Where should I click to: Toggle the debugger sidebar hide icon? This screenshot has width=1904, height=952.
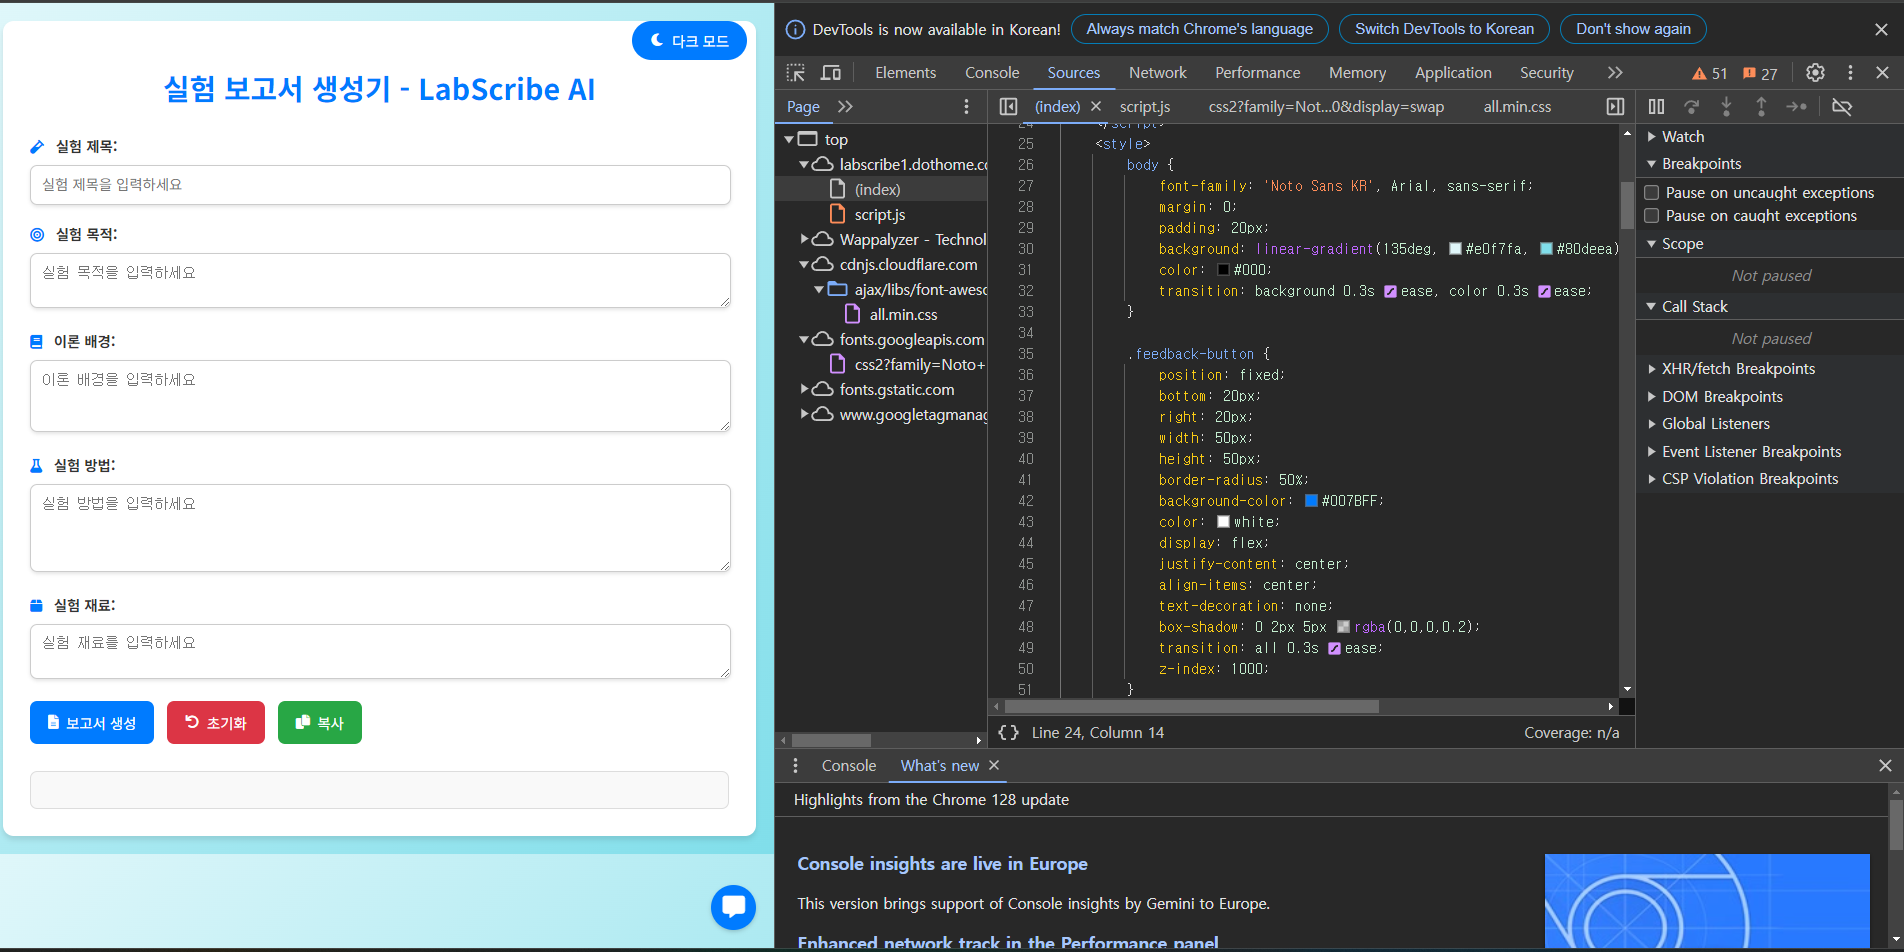[x=1615, y=106]
